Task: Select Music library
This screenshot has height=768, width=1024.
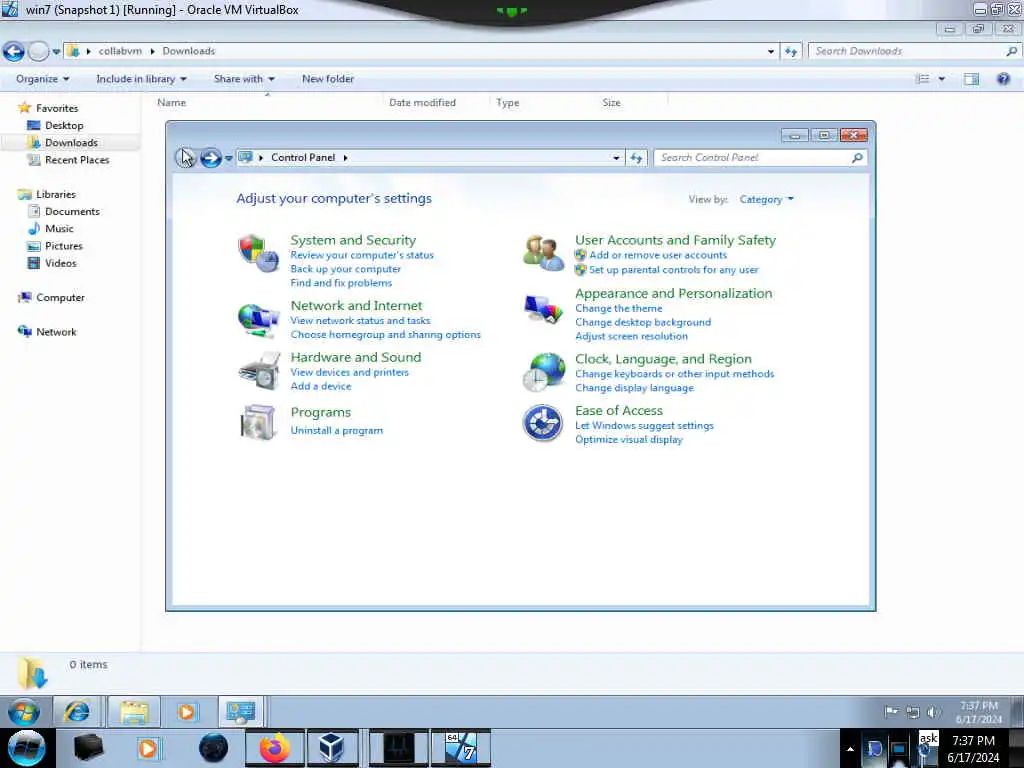Action: click(x=59, y=229)
